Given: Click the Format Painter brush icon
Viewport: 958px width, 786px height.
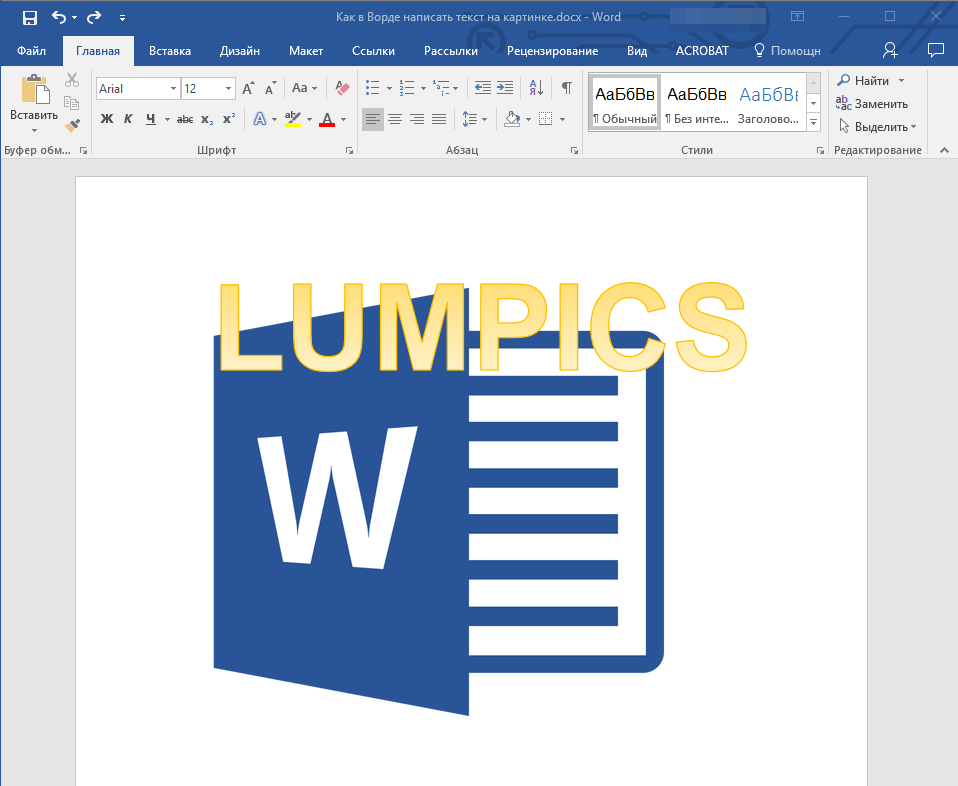Looking at the screenshot, I should coord(71,126).
